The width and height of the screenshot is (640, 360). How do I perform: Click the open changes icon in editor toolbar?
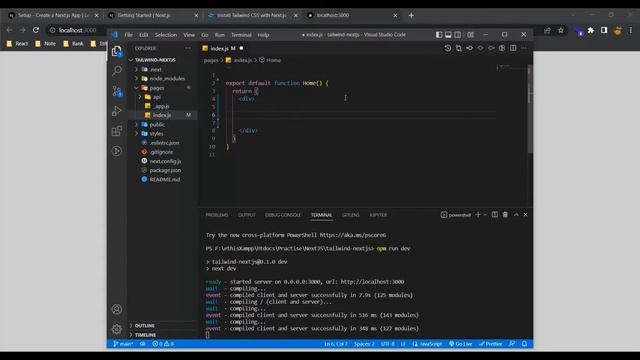click(459, 48)
